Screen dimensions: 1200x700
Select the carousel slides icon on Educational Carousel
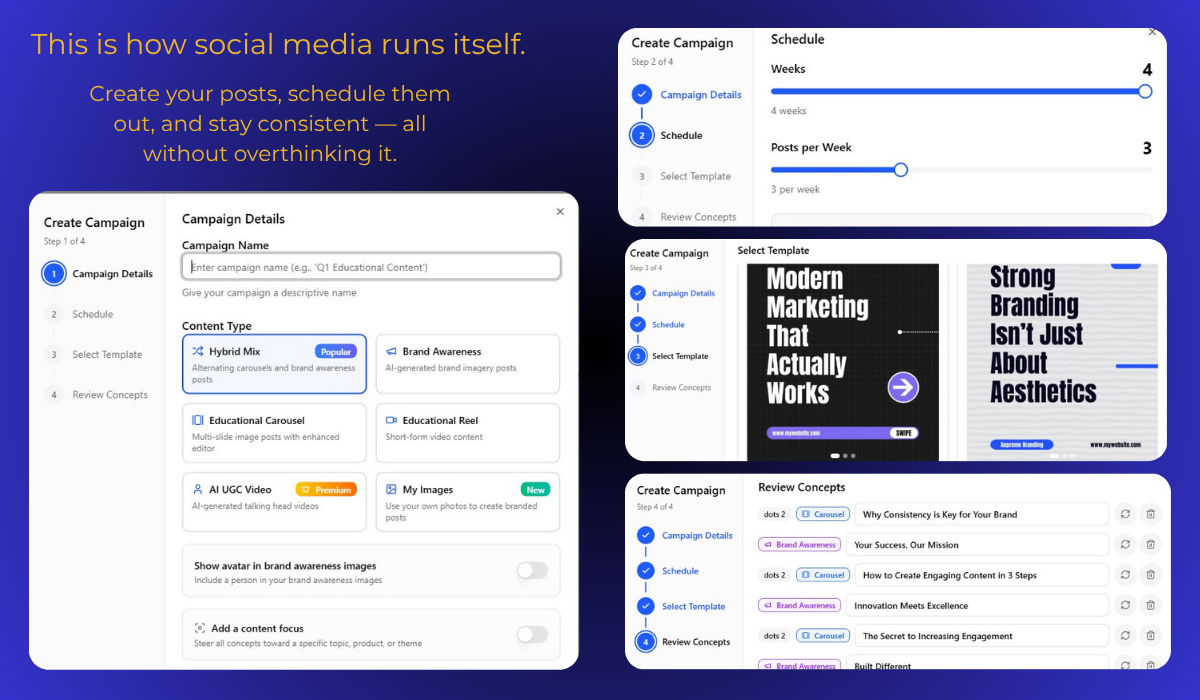coord(197,420)
